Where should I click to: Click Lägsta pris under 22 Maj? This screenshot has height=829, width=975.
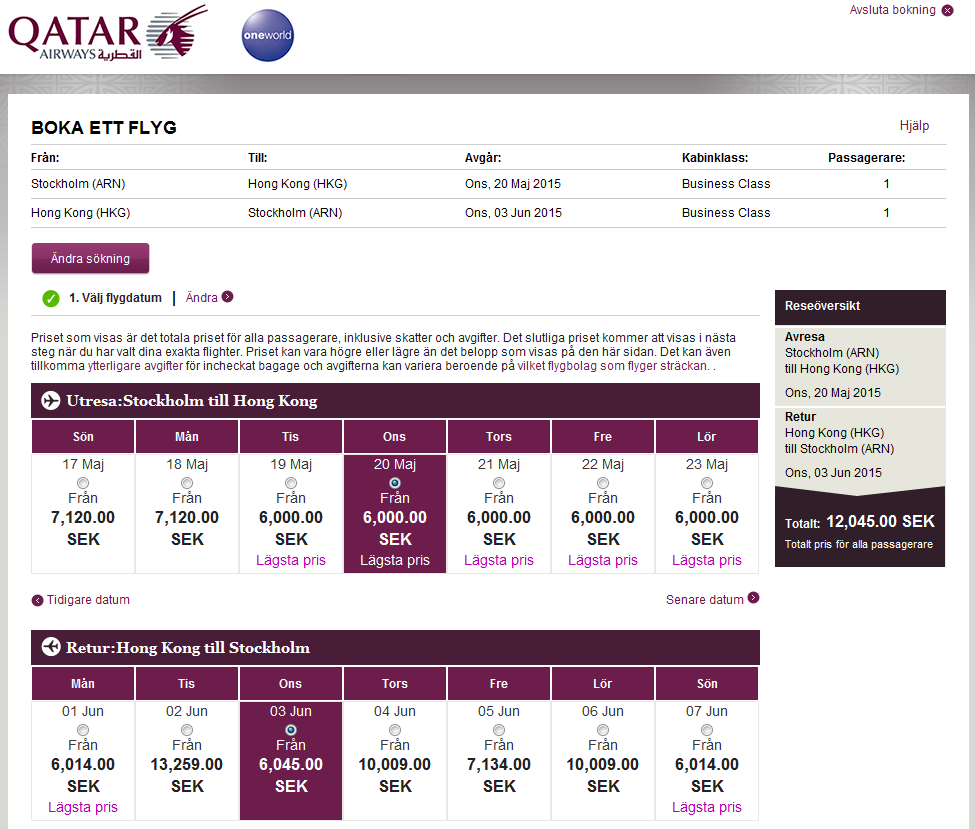tap(603, 560)
